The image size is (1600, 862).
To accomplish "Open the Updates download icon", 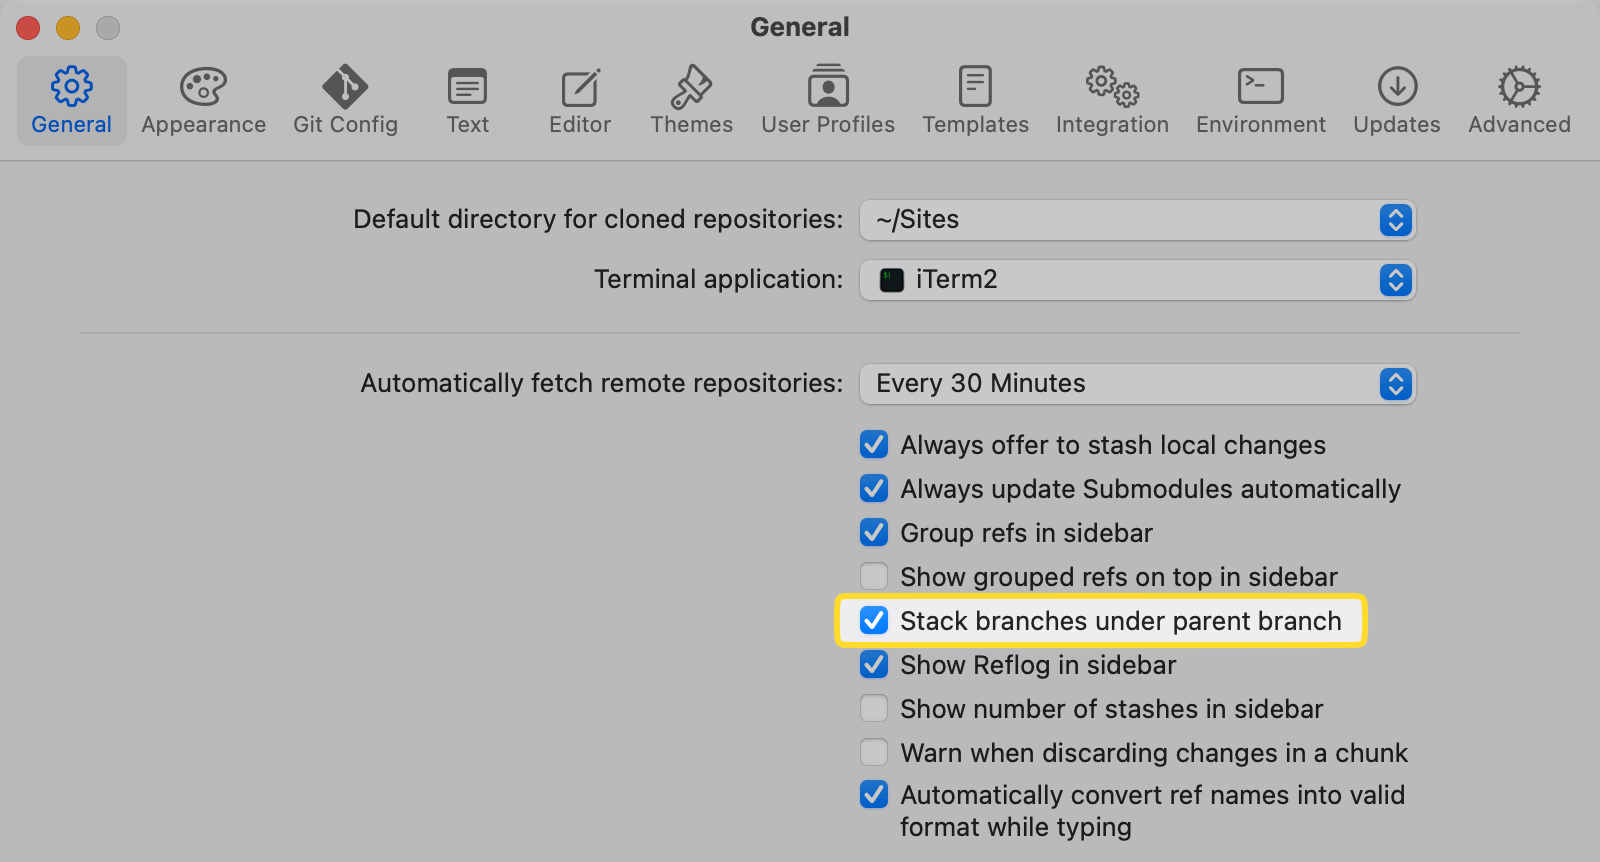I will pyautogui.click(x=1397, y=87).
